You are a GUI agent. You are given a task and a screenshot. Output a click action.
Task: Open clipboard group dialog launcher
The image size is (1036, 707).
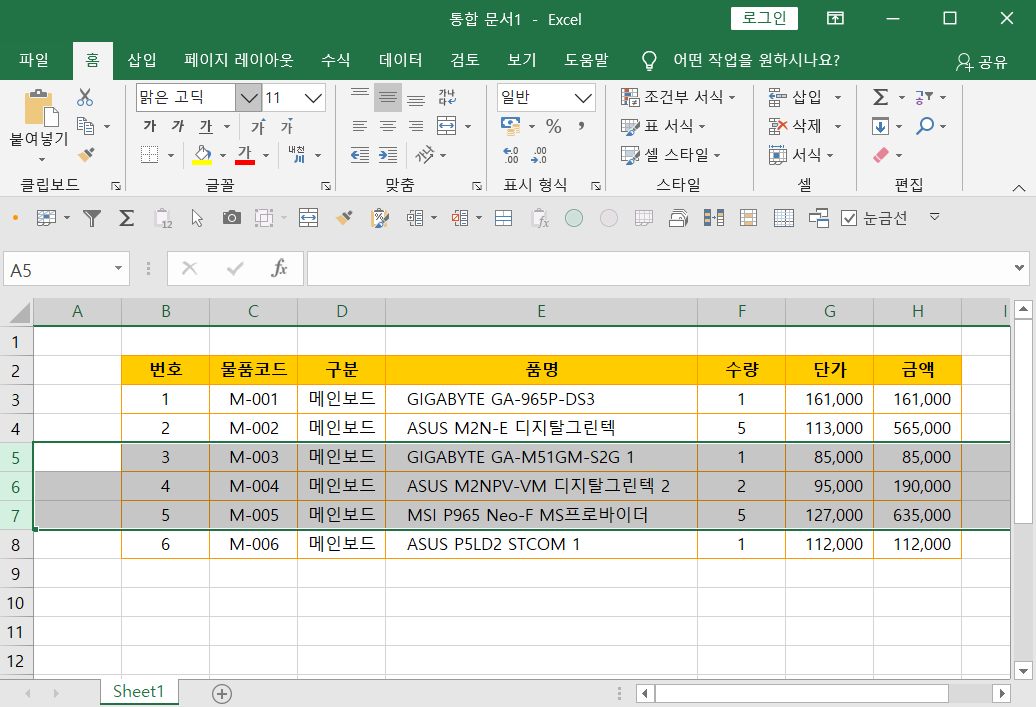click(x=116, y=186)
